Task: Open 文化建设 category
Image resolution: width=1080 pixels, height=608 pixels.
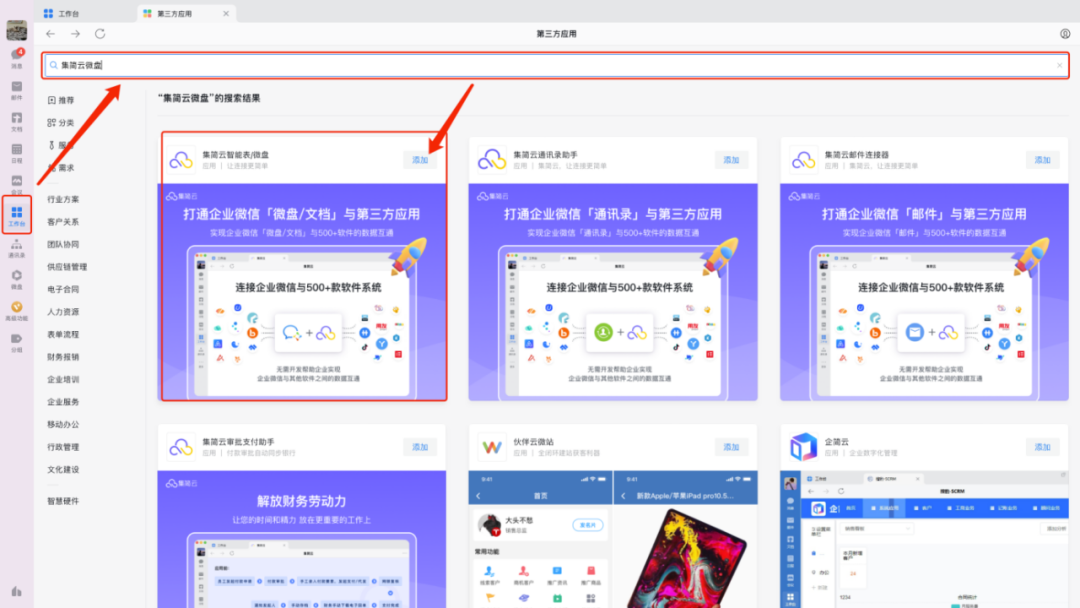Action: 63,470
